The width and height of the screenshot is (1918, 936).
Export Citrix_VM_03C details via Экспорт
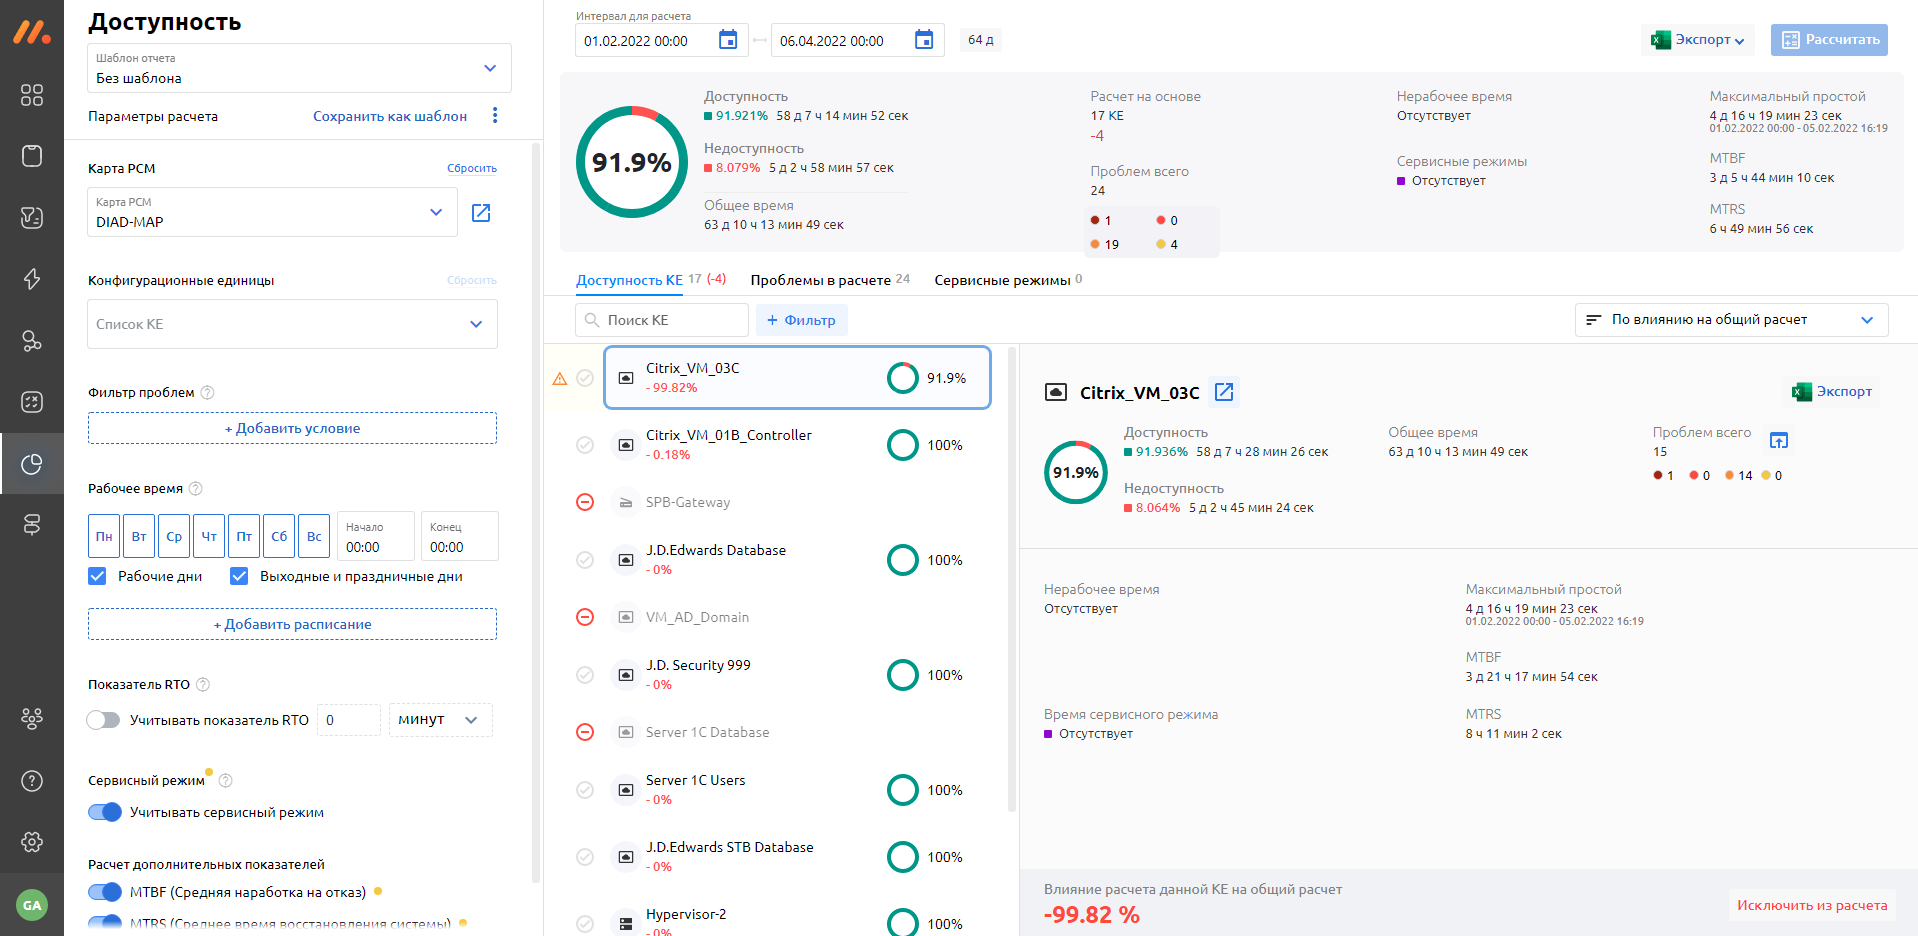coord(1832,392)
